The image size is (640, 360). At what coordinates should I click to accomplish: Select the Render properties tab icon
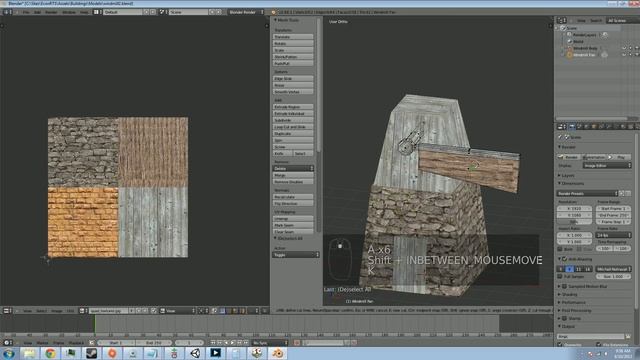[x=572, y=127]
